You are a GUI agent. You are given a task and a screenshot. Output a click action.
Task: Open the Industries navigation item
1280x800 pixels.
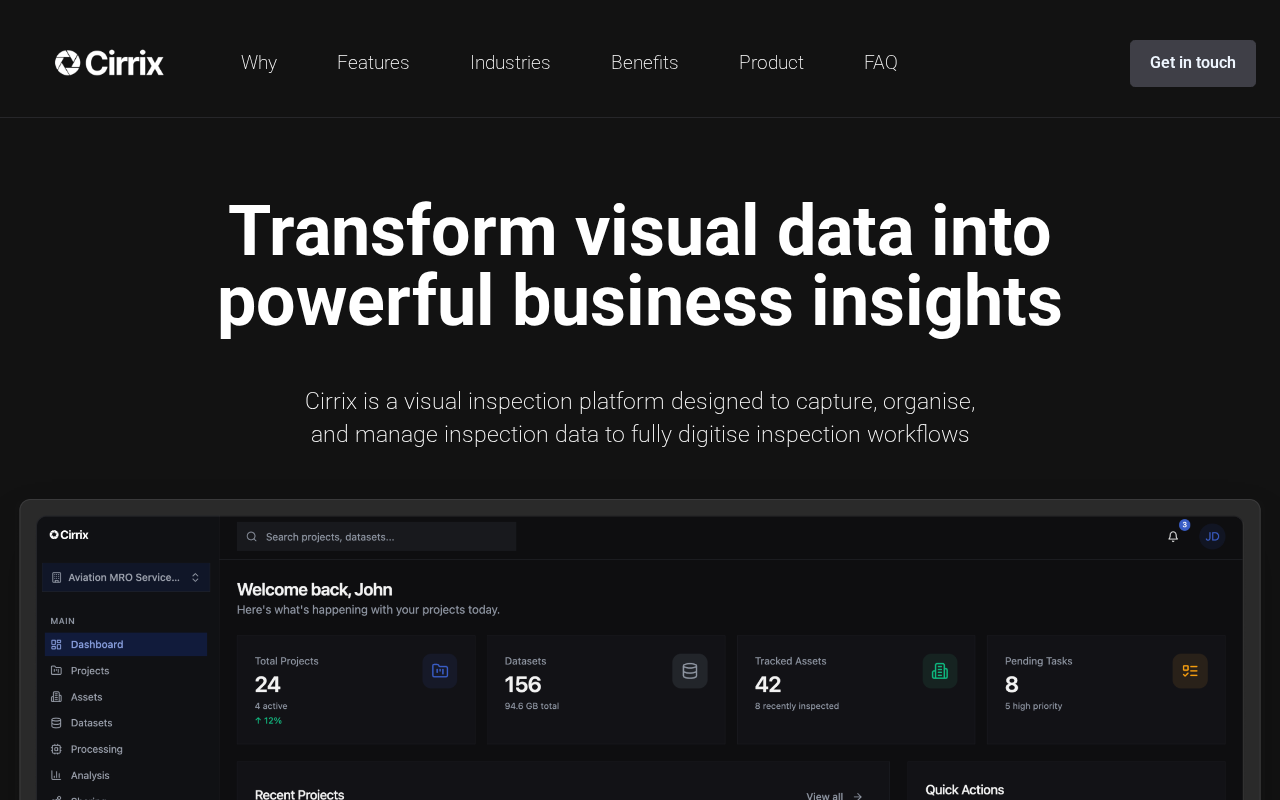(510, 63)
